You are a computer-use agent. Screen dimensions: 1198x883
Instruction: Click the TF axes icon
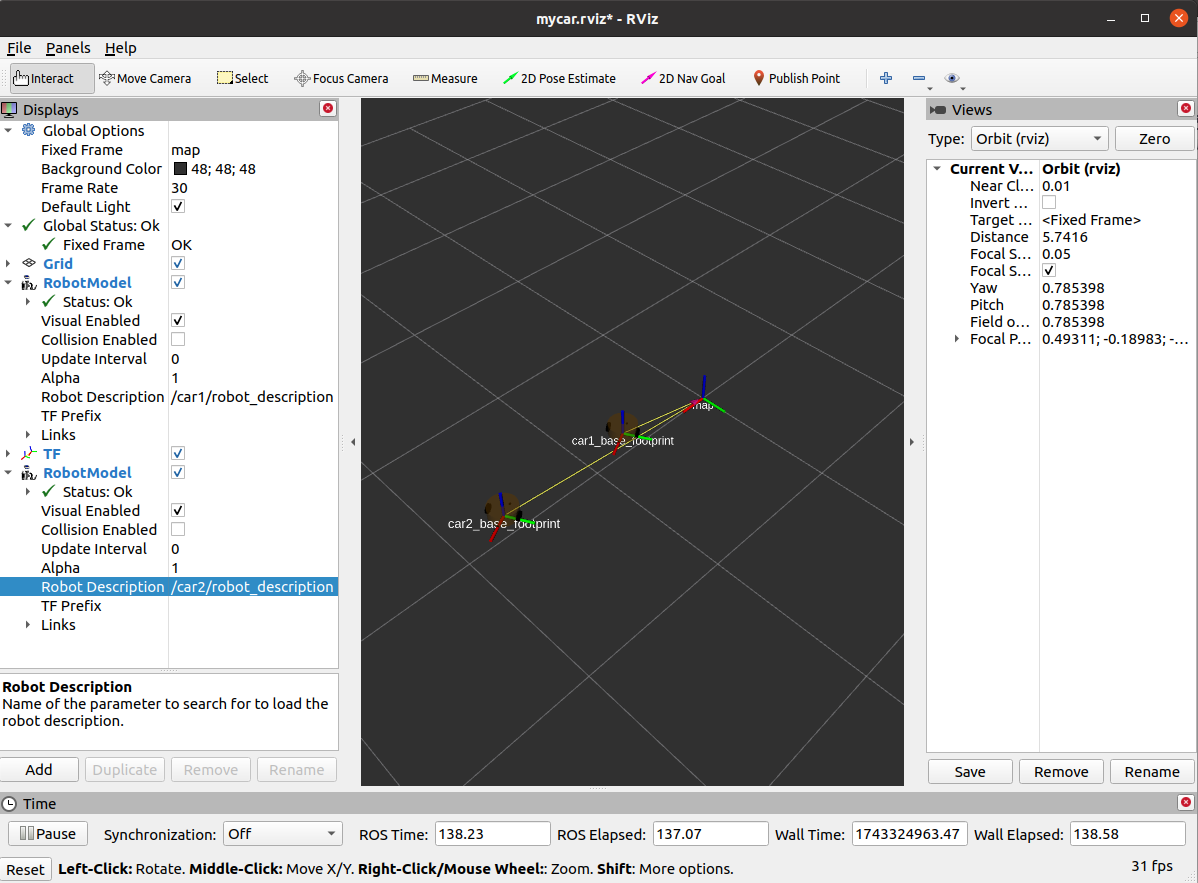coord(28,454)
